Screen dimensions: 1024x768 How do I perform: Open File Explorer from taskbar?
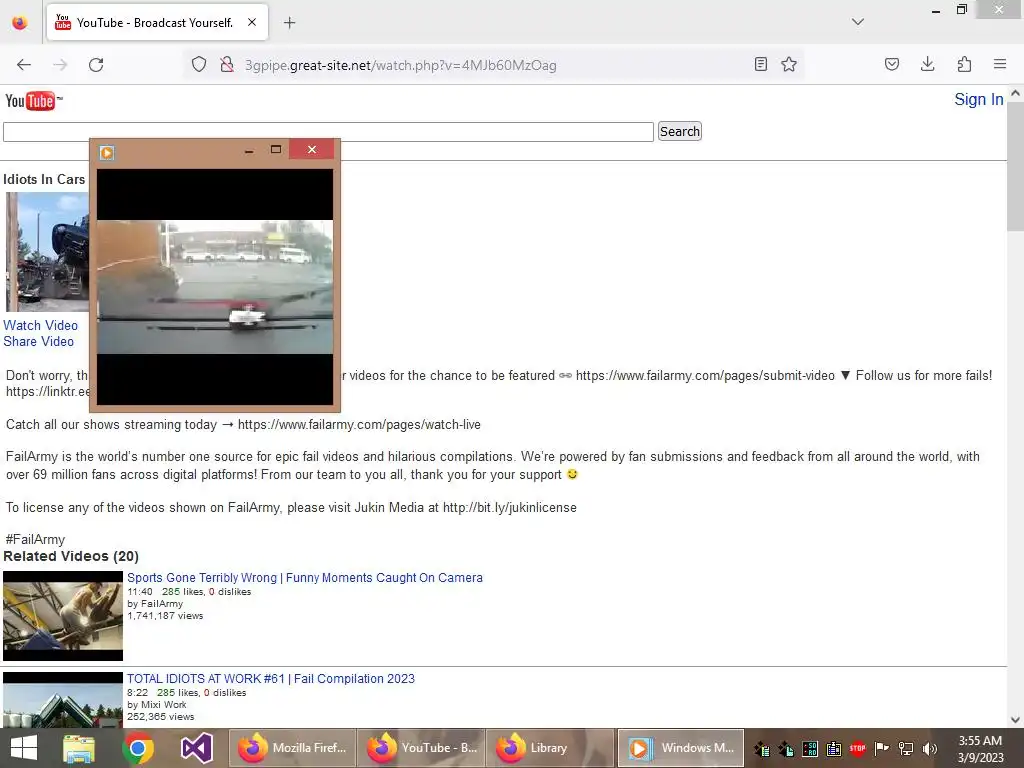[79, 748]
